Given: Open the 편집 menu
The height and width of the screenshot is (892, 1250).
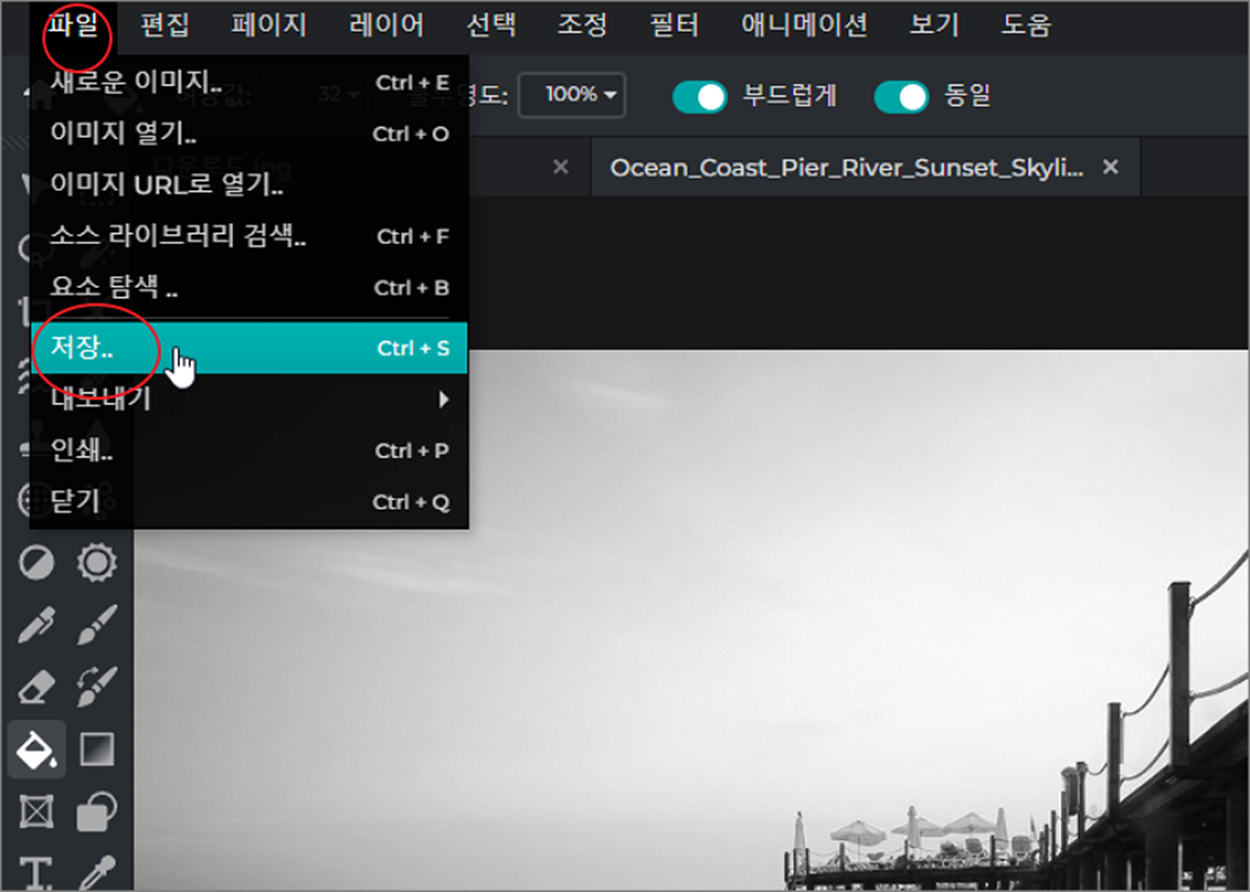Looking at the screenshot, I should (165, 24).
